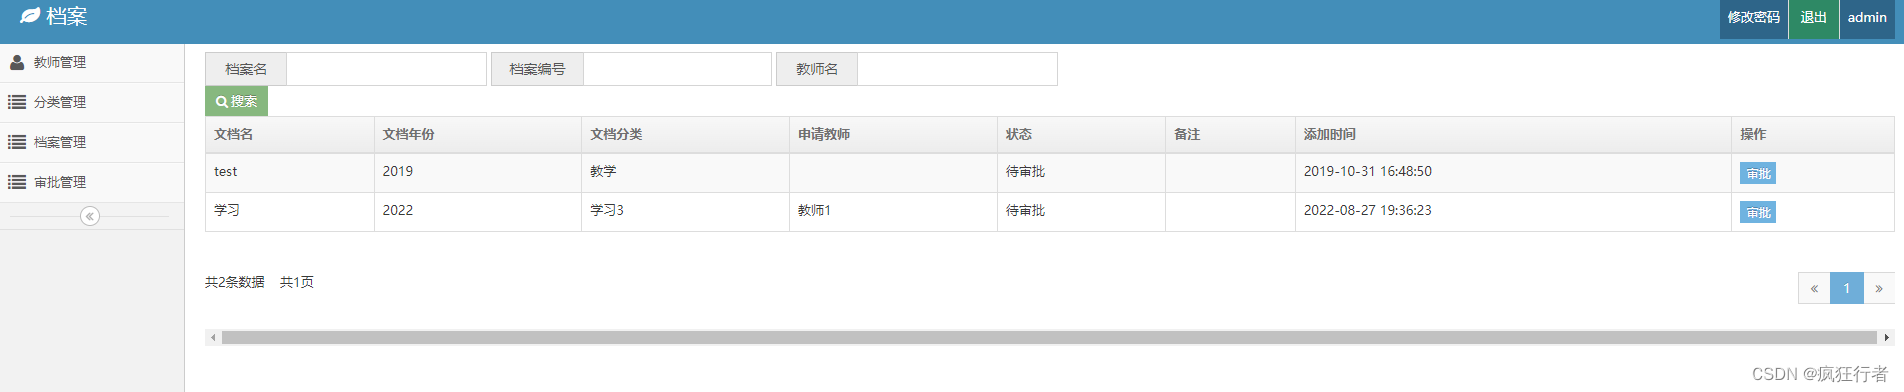Open the 审批管理 menu item
The height and width of the screenshot is (392, 1904).
coord(92,182)
